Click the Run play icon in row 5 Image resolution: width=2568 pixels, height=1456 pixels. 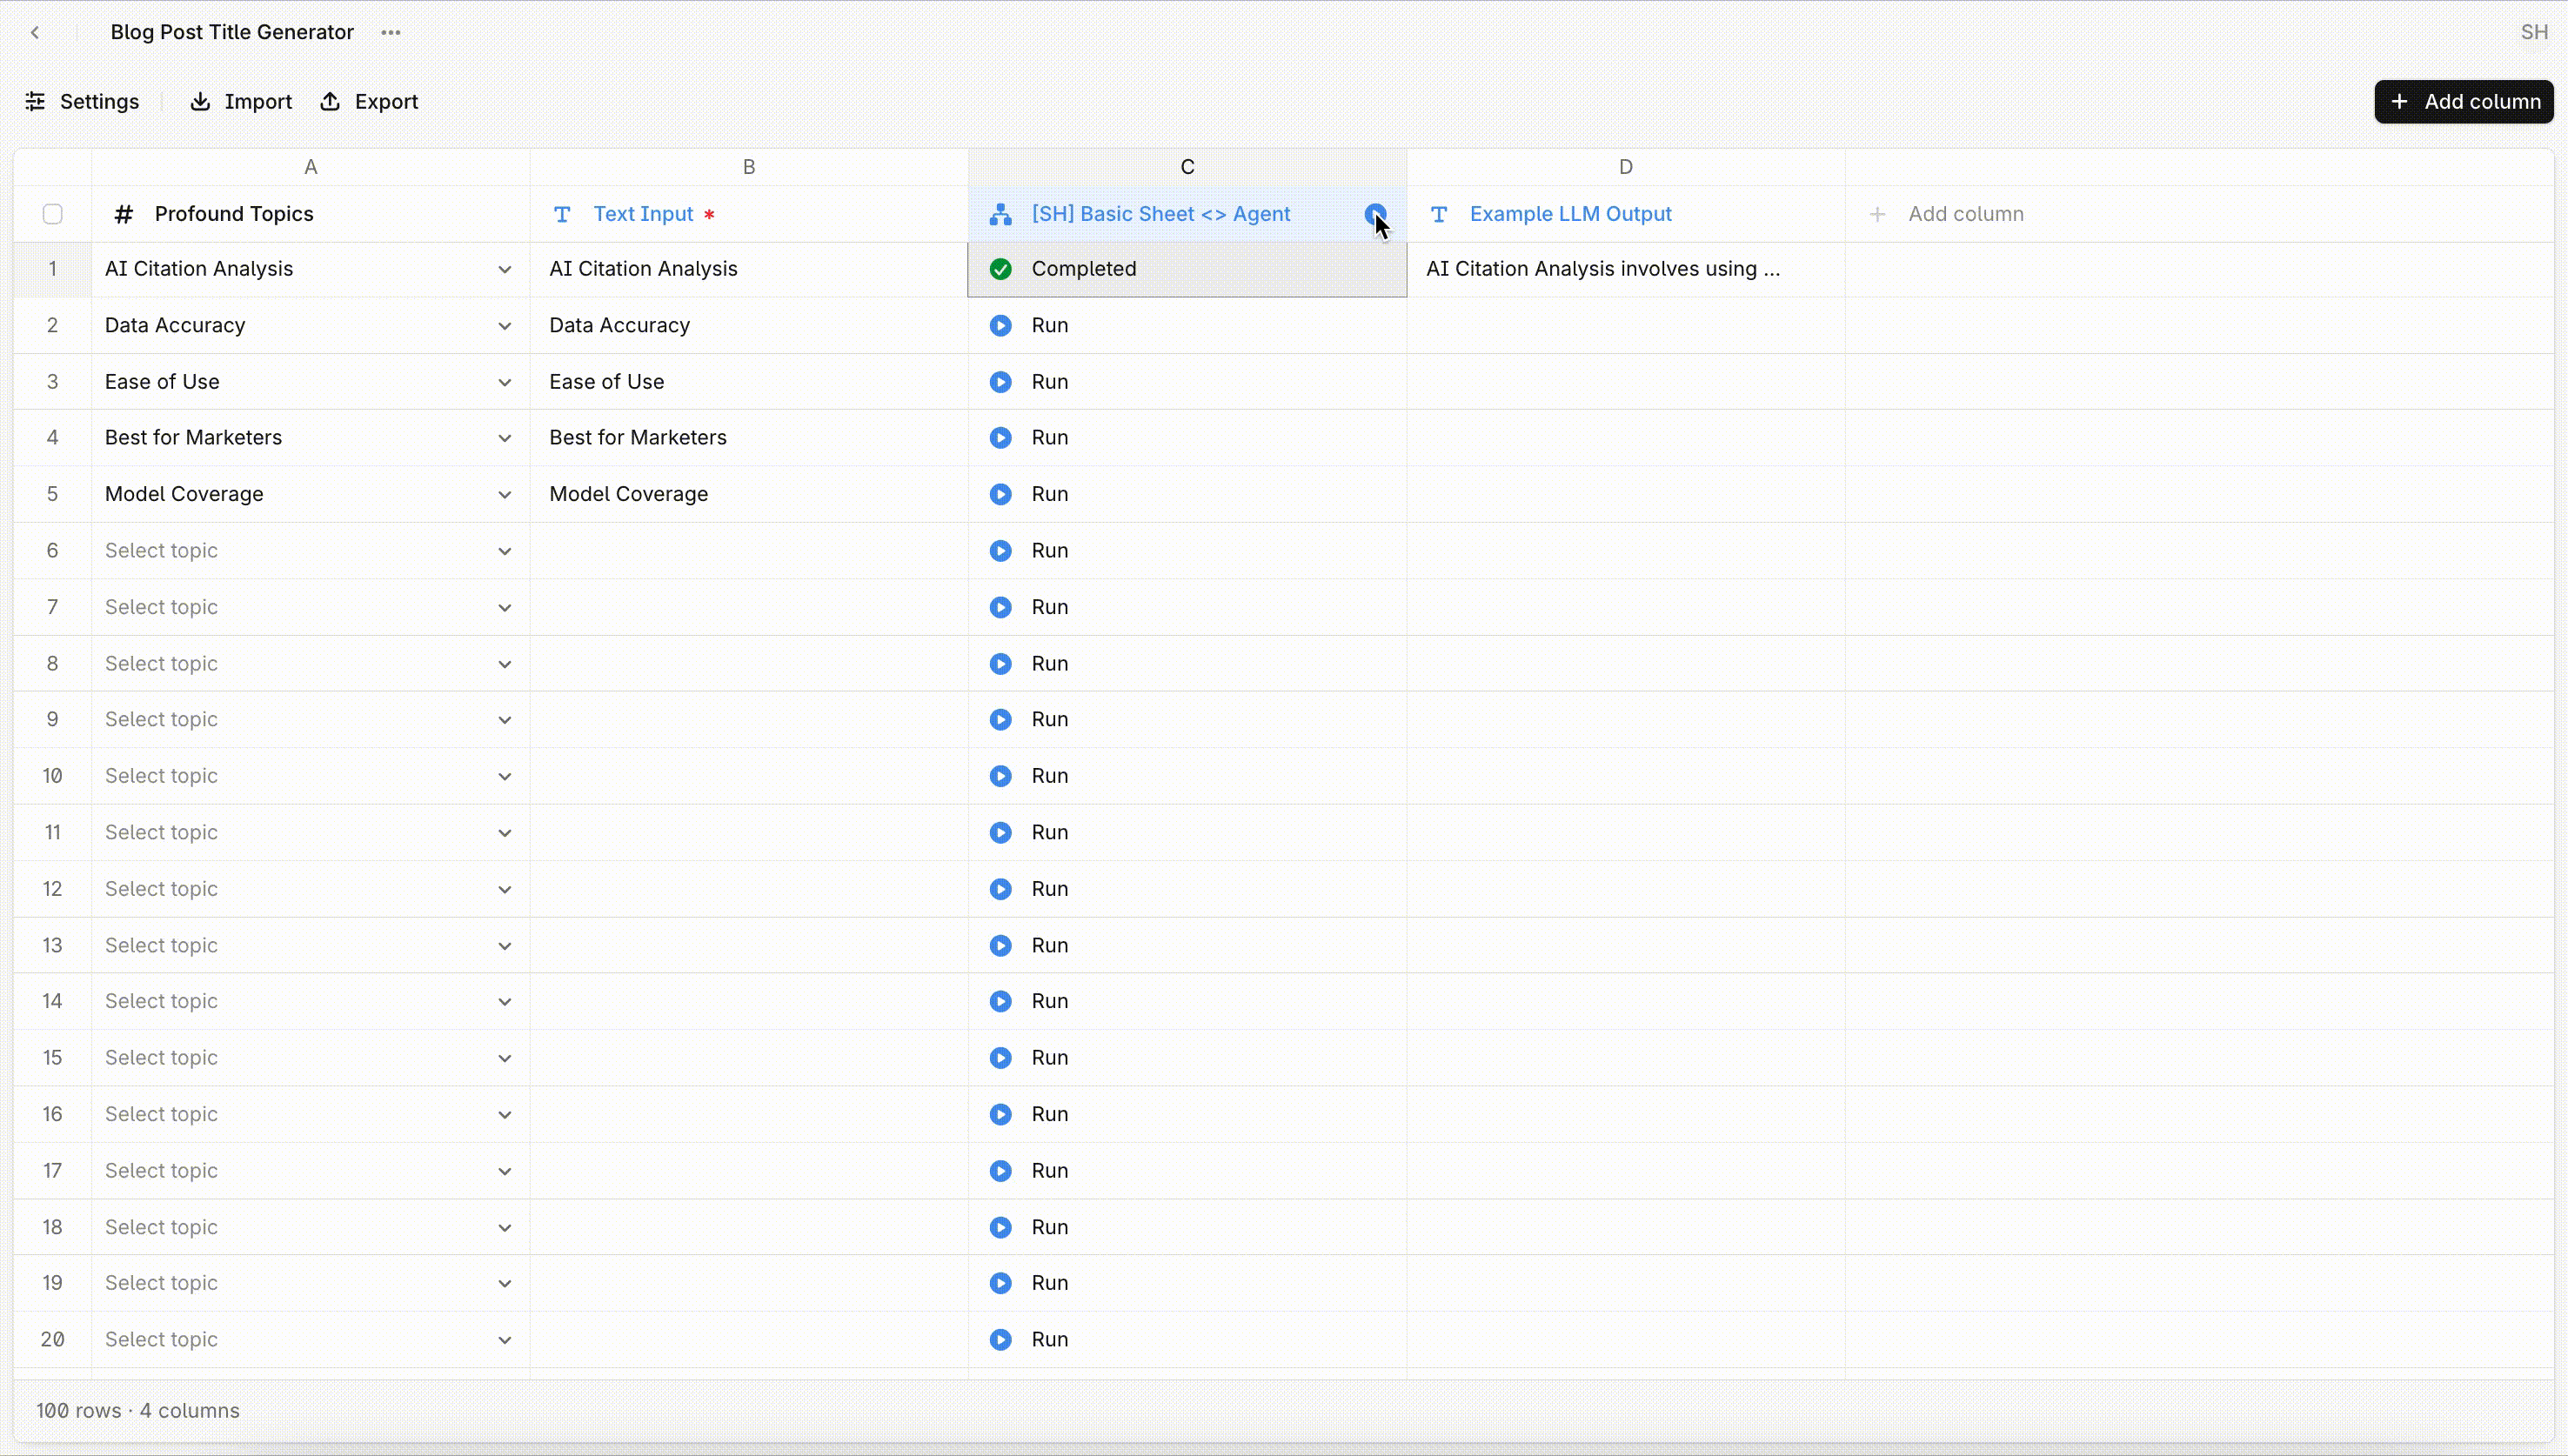point(1000,494)
